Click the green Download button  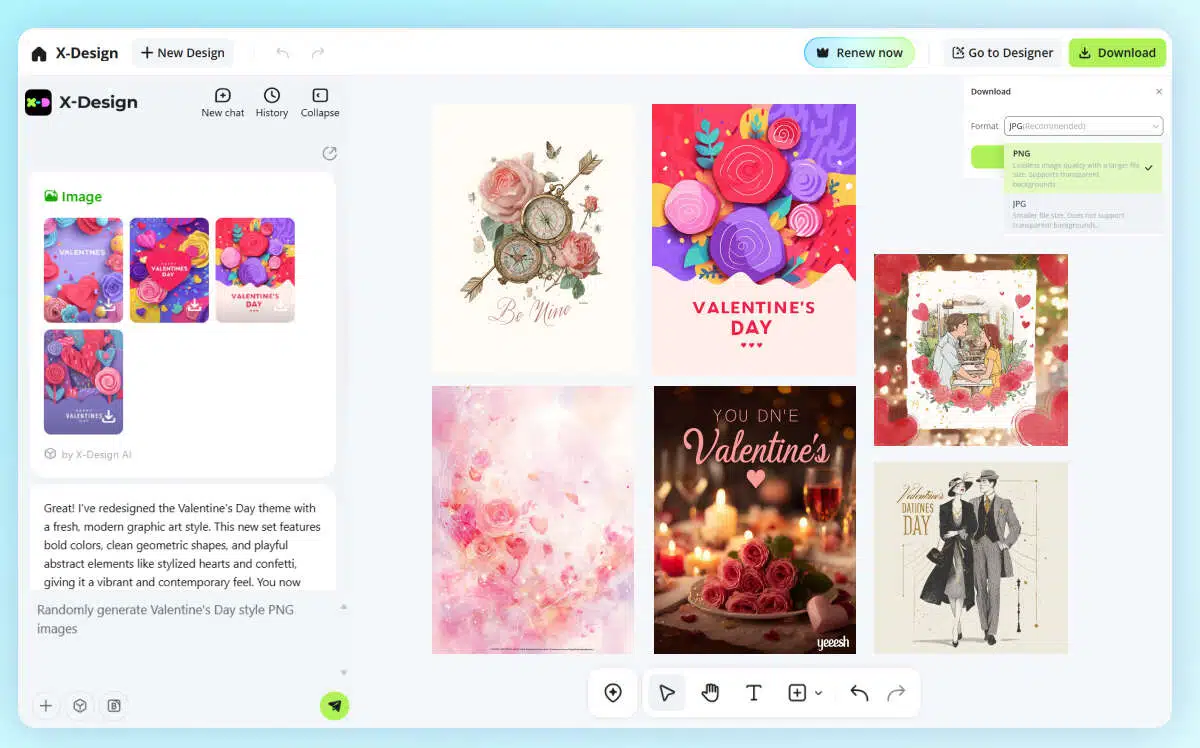pos(1117,53)
